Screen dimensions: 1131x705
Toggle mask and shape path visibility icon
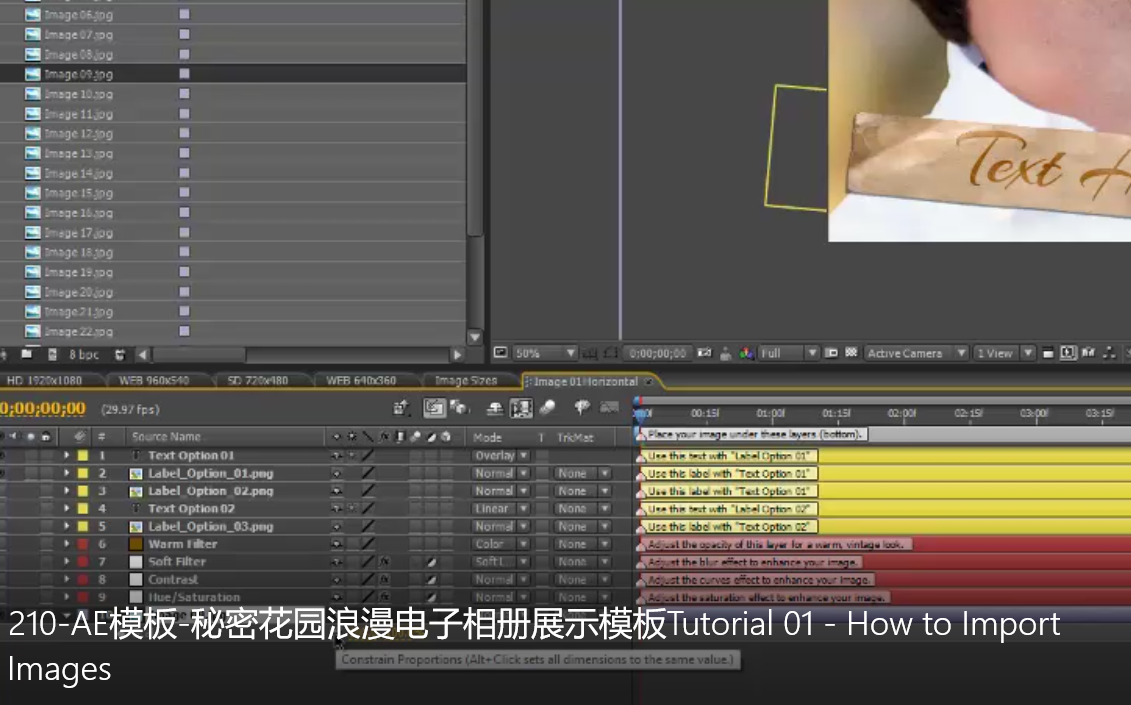pos(610,353)
